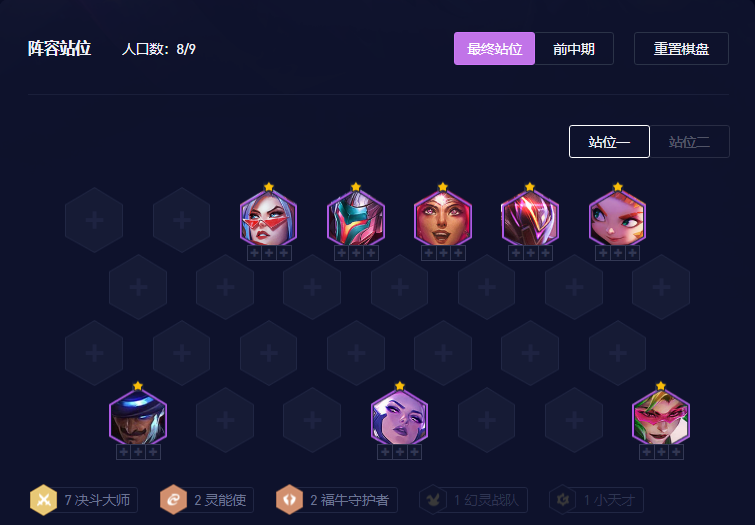Screen dimensions: 755x525
Task: Select the orange-haired green-eyed champion
Action: (x=617, y=218)
